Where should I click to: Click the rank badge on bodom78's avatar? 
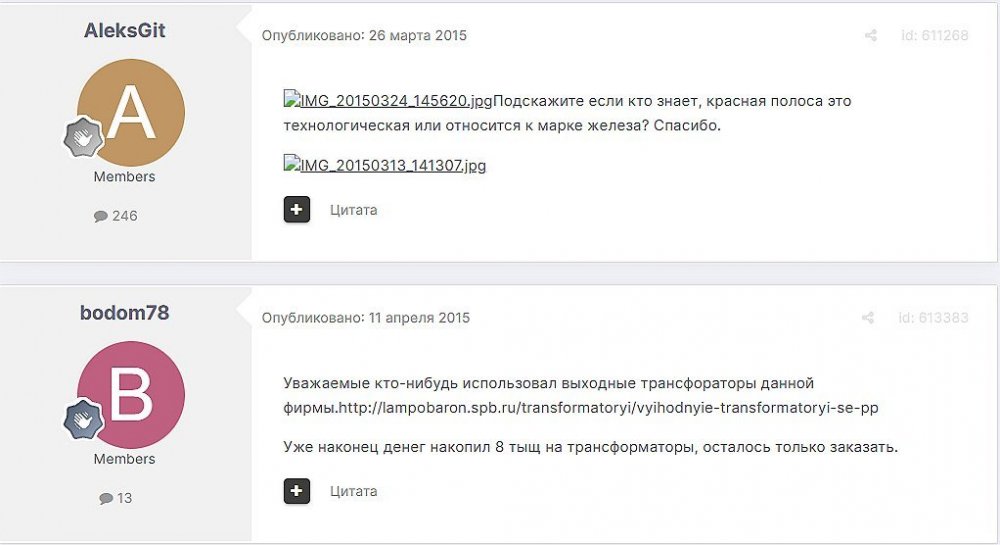coord(84,420)
